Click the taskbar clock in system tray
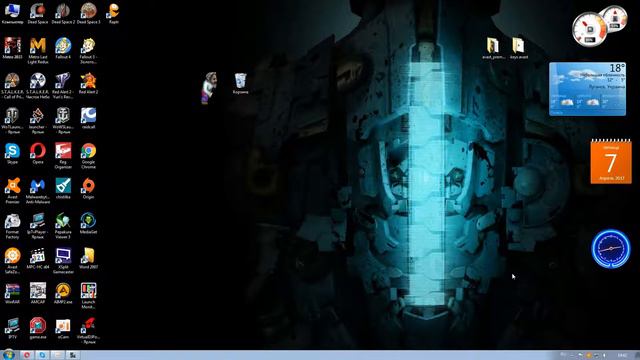Image resolution: width=640 pixels, height=360 pixels. click(x=622, y=356)
